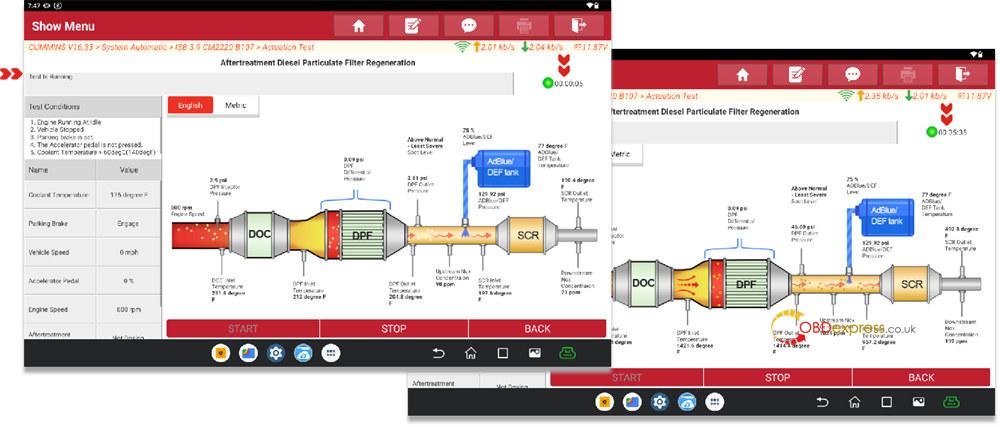
Task: Click the STOP button in the left window
Action: tap(393, 328)
